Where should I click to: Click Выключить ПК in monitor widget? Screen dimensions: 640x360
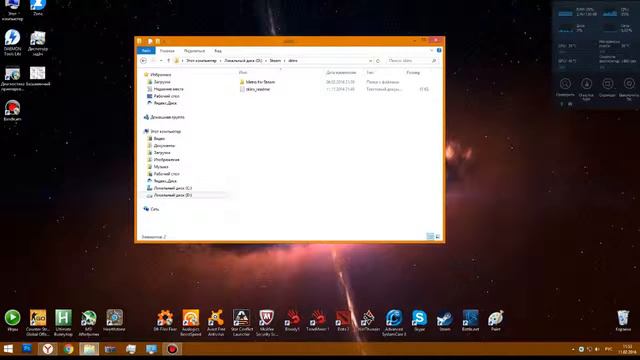click(629, 88)
